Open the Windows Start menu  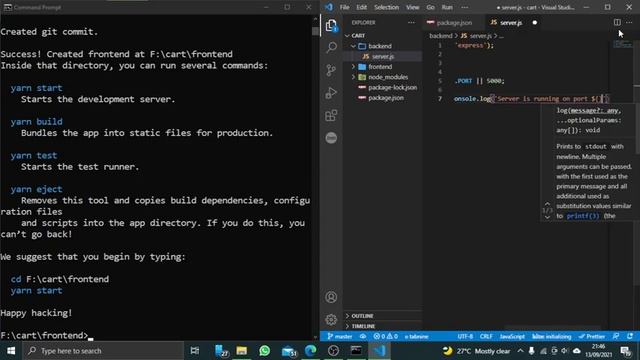click(11, 351)
